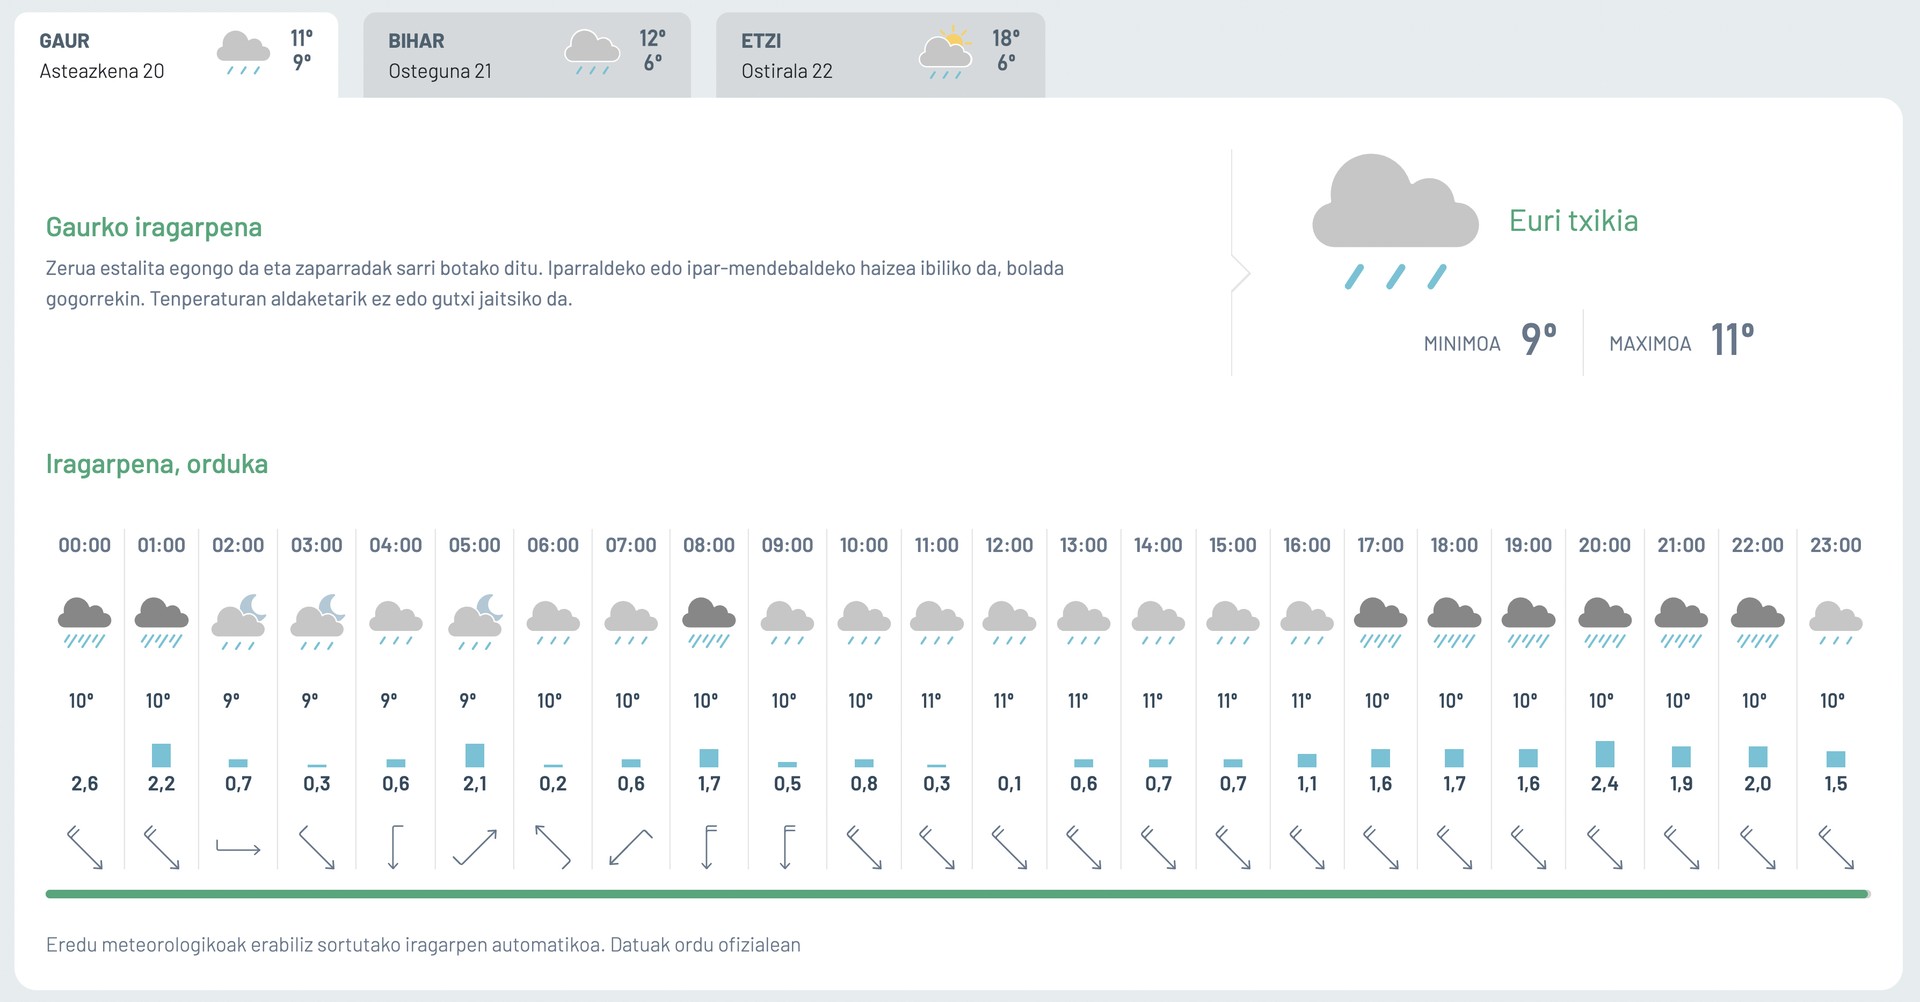The image size is (1920, 1002).
Task: Click the 13:00 hour label
Action: [1084, 545]
